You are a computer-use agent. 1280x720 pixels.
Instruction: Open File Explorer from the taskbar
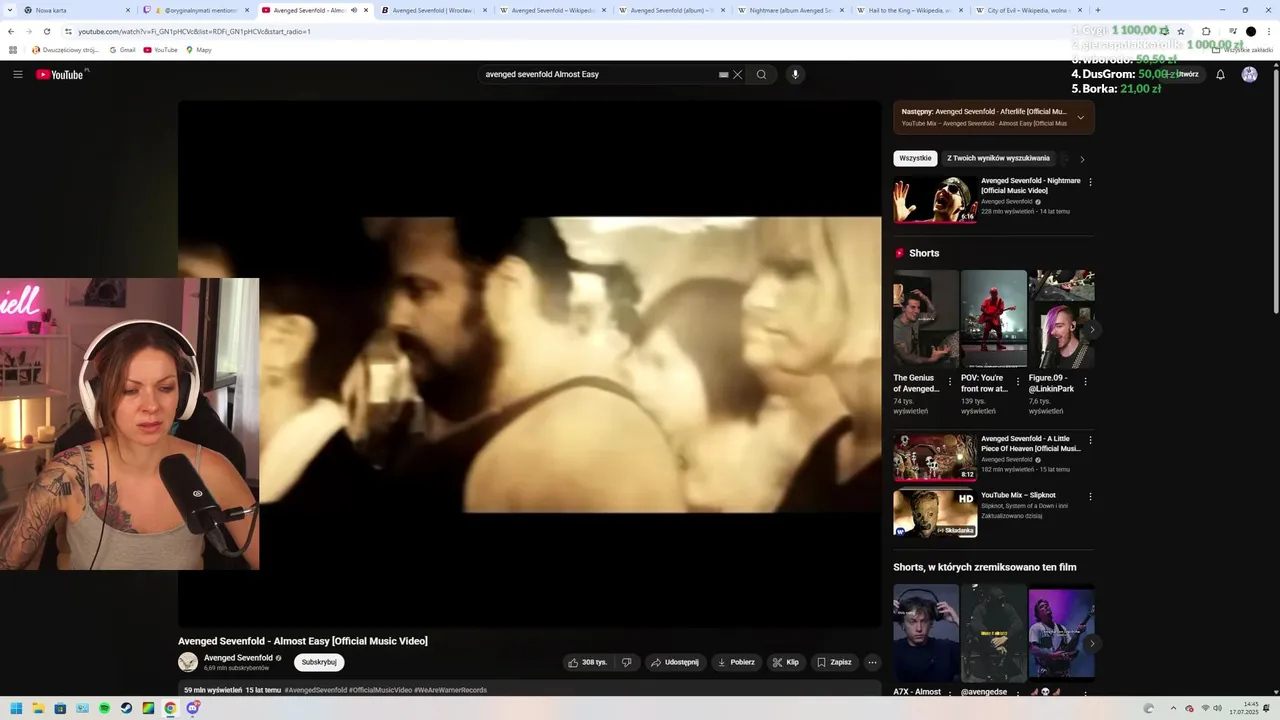coord(38,708)
